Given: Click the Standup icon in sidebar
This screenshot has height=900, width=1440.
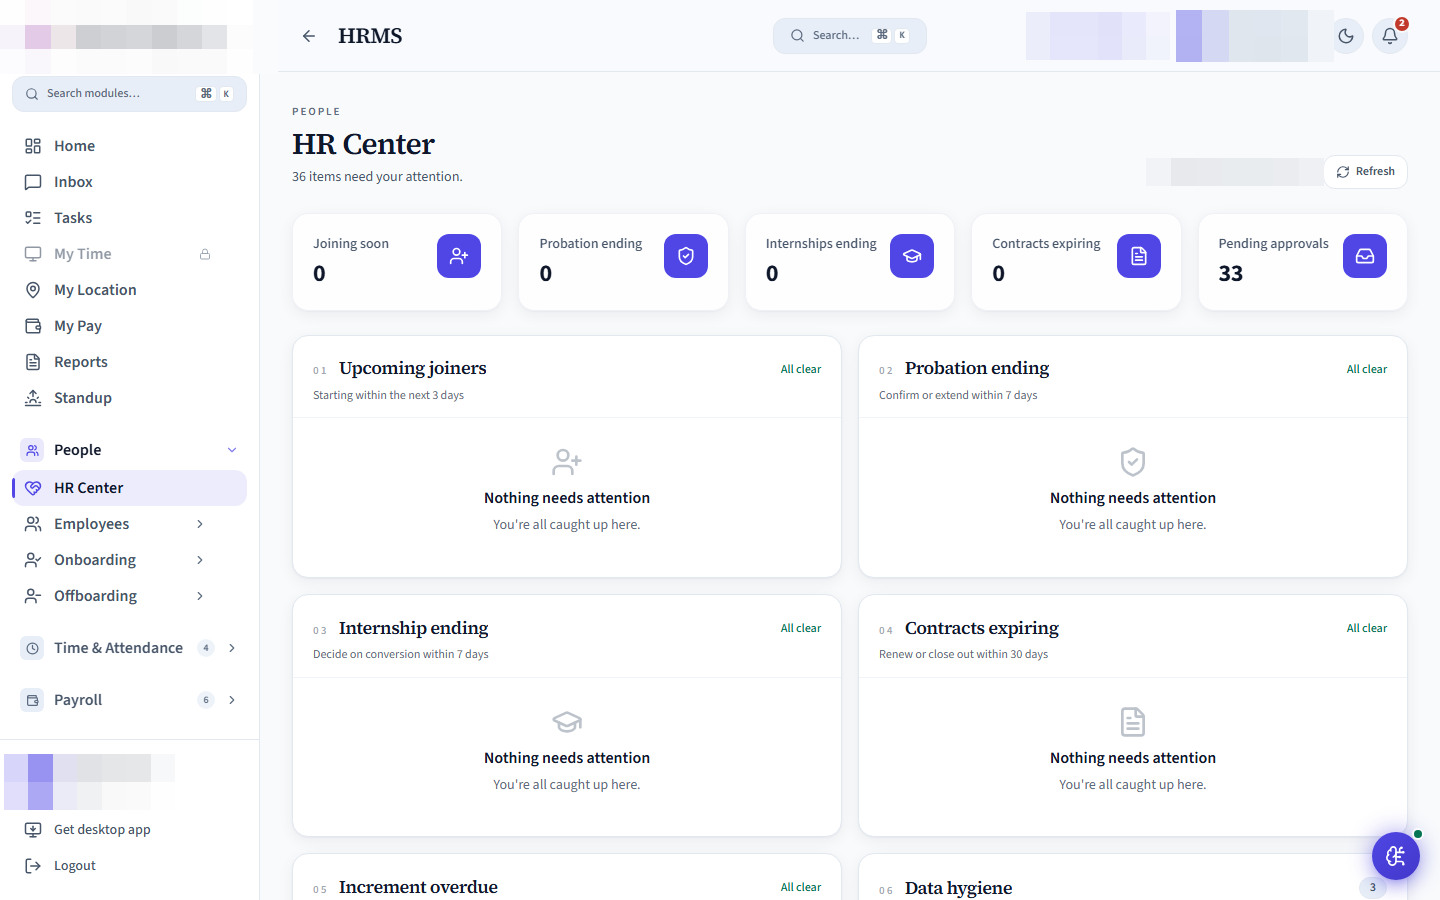Looking at the screenshot, I should 33,398.
